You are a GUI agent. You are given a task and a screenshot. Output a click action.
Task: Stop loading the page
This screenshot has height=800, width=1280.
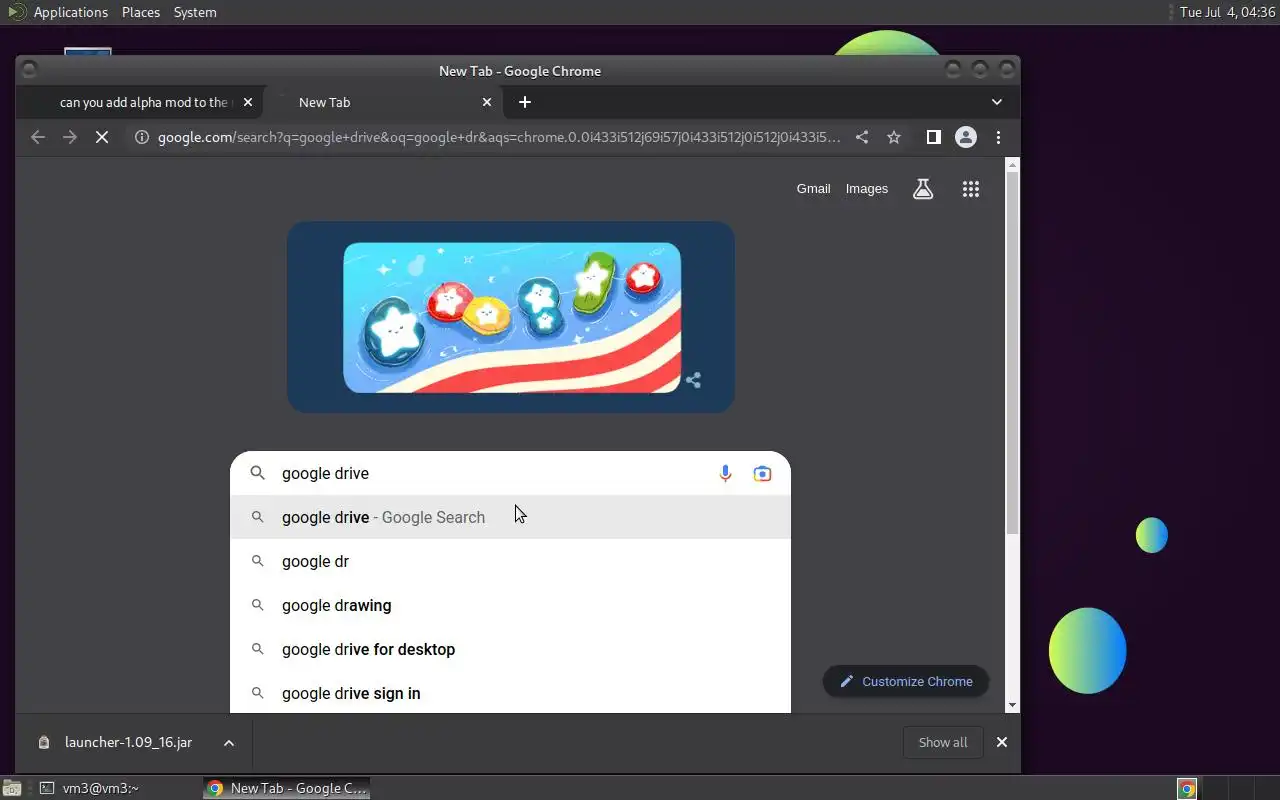(x=102, y=138)
